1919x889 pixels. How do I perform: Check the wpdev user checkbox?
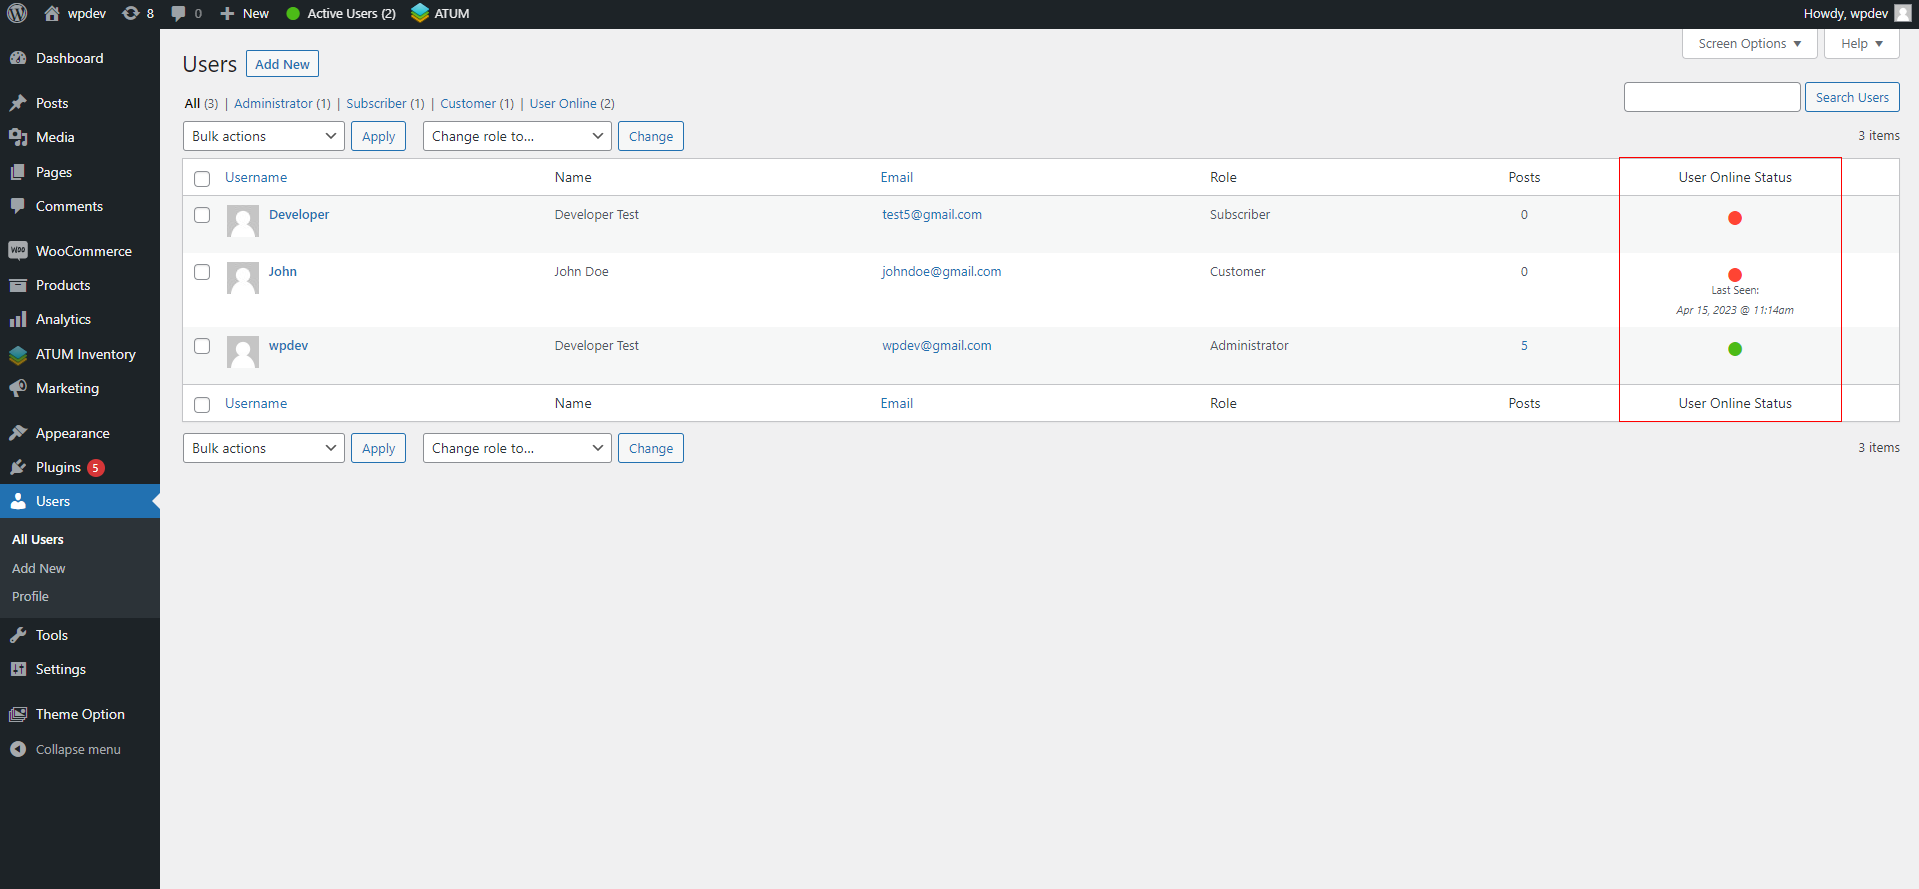[202, 346]
